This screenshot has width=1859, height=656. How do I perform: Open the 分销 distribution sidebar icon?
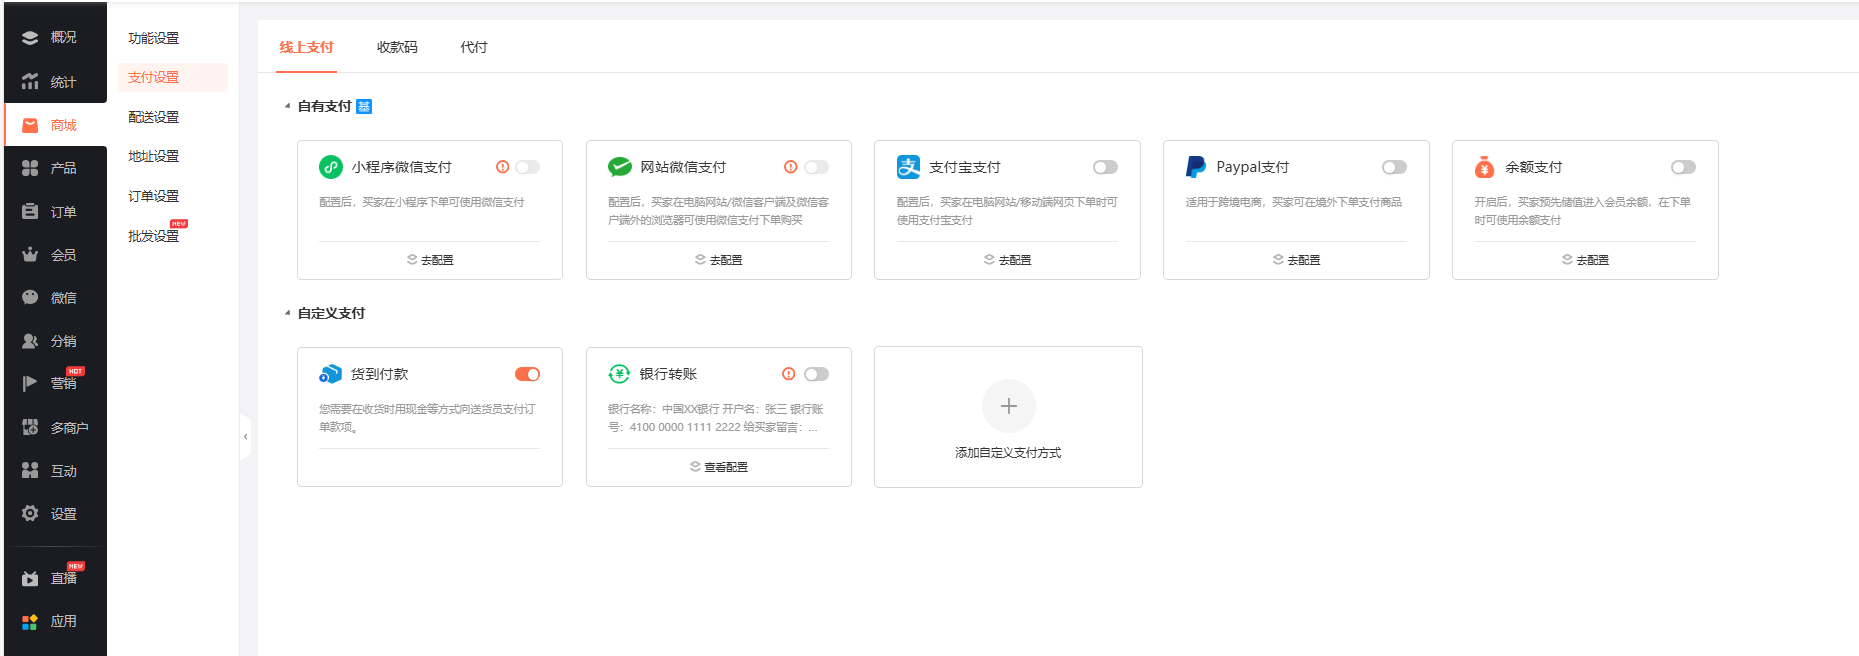click(30, 341)
